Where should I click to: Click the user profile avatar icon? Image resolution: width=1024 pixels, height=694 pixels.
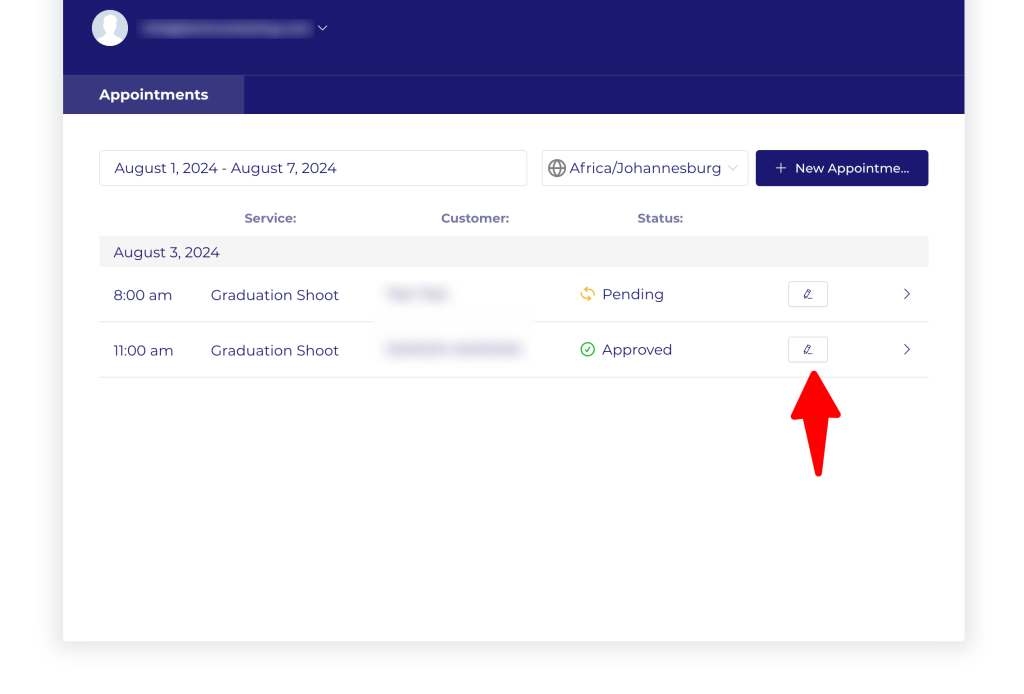pos(110,28)
